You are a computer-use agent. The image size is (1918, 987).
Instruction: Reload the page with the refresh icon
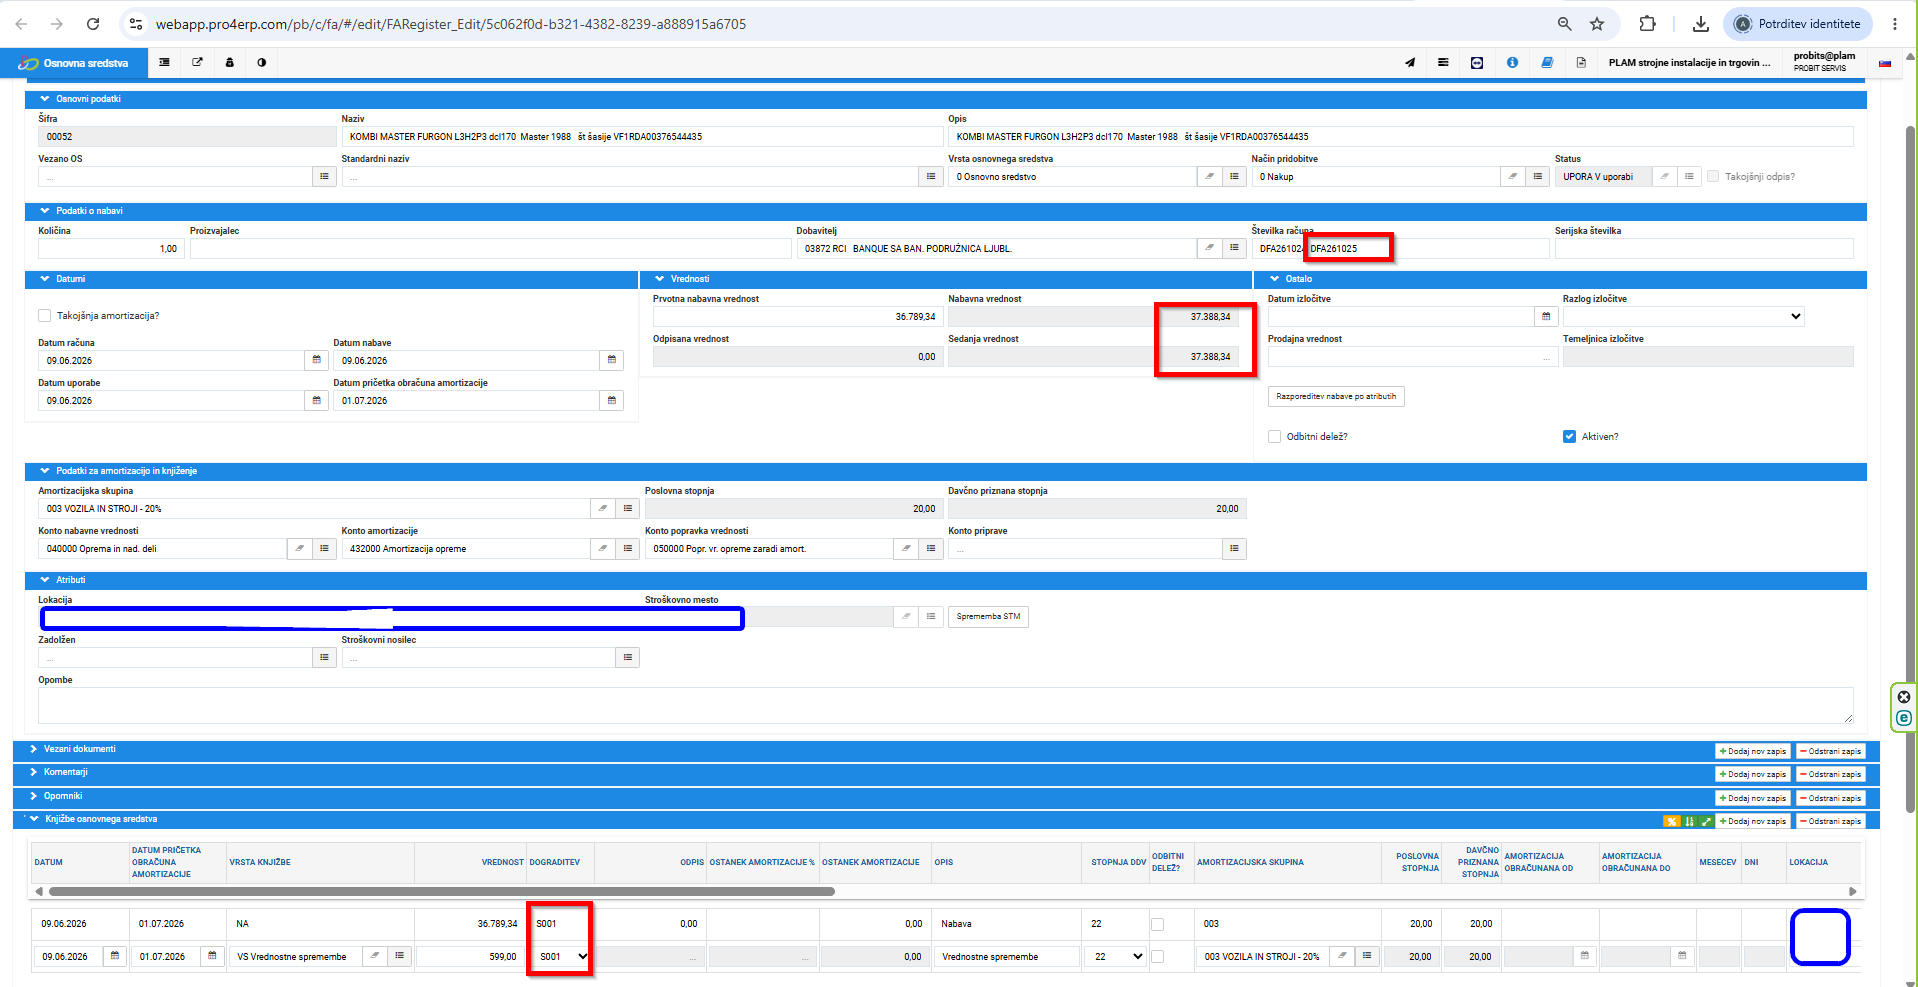93,24
